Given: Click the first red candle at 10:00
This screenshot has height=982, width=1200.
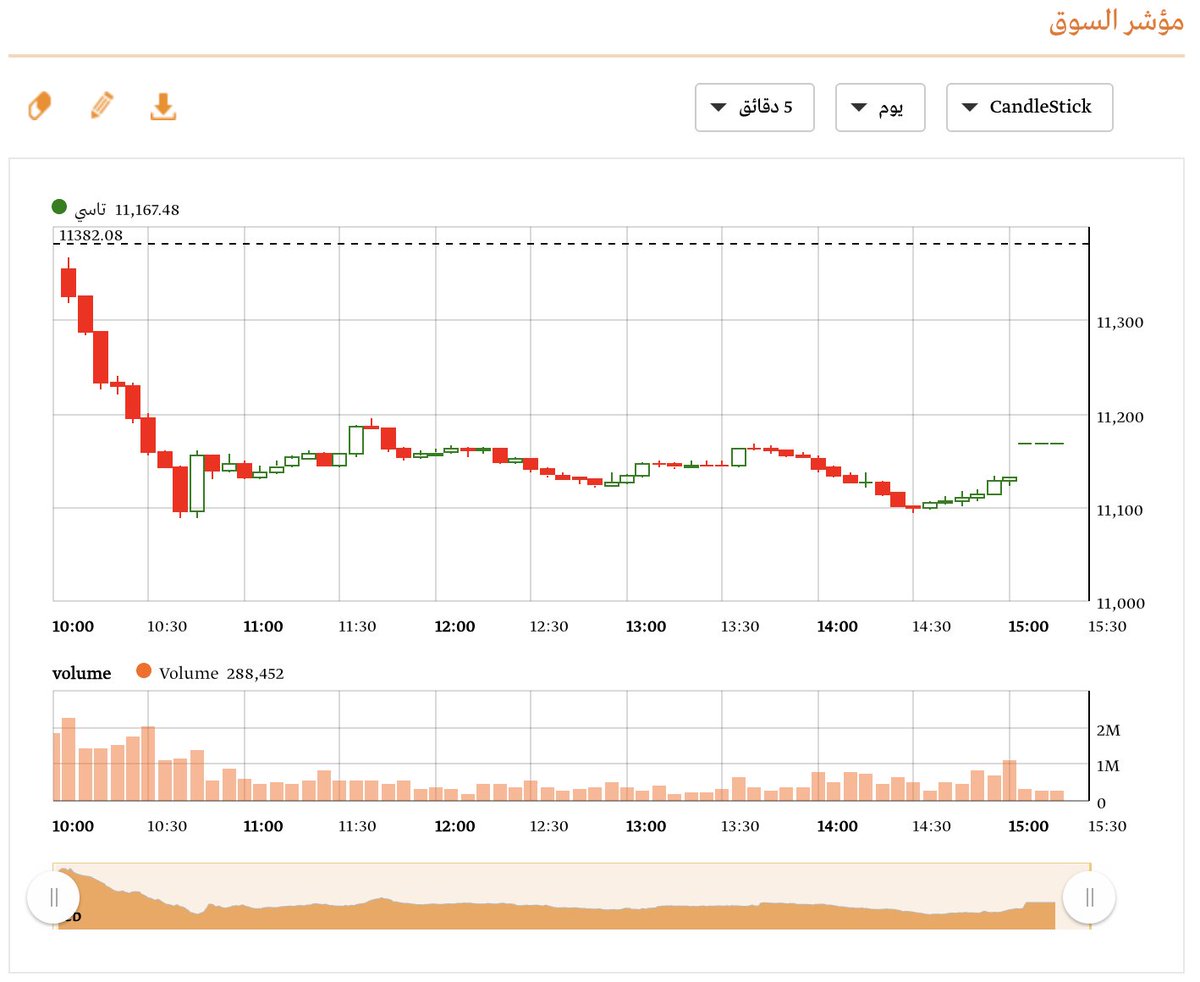Looking at the screenshot, I should (68, 282).
